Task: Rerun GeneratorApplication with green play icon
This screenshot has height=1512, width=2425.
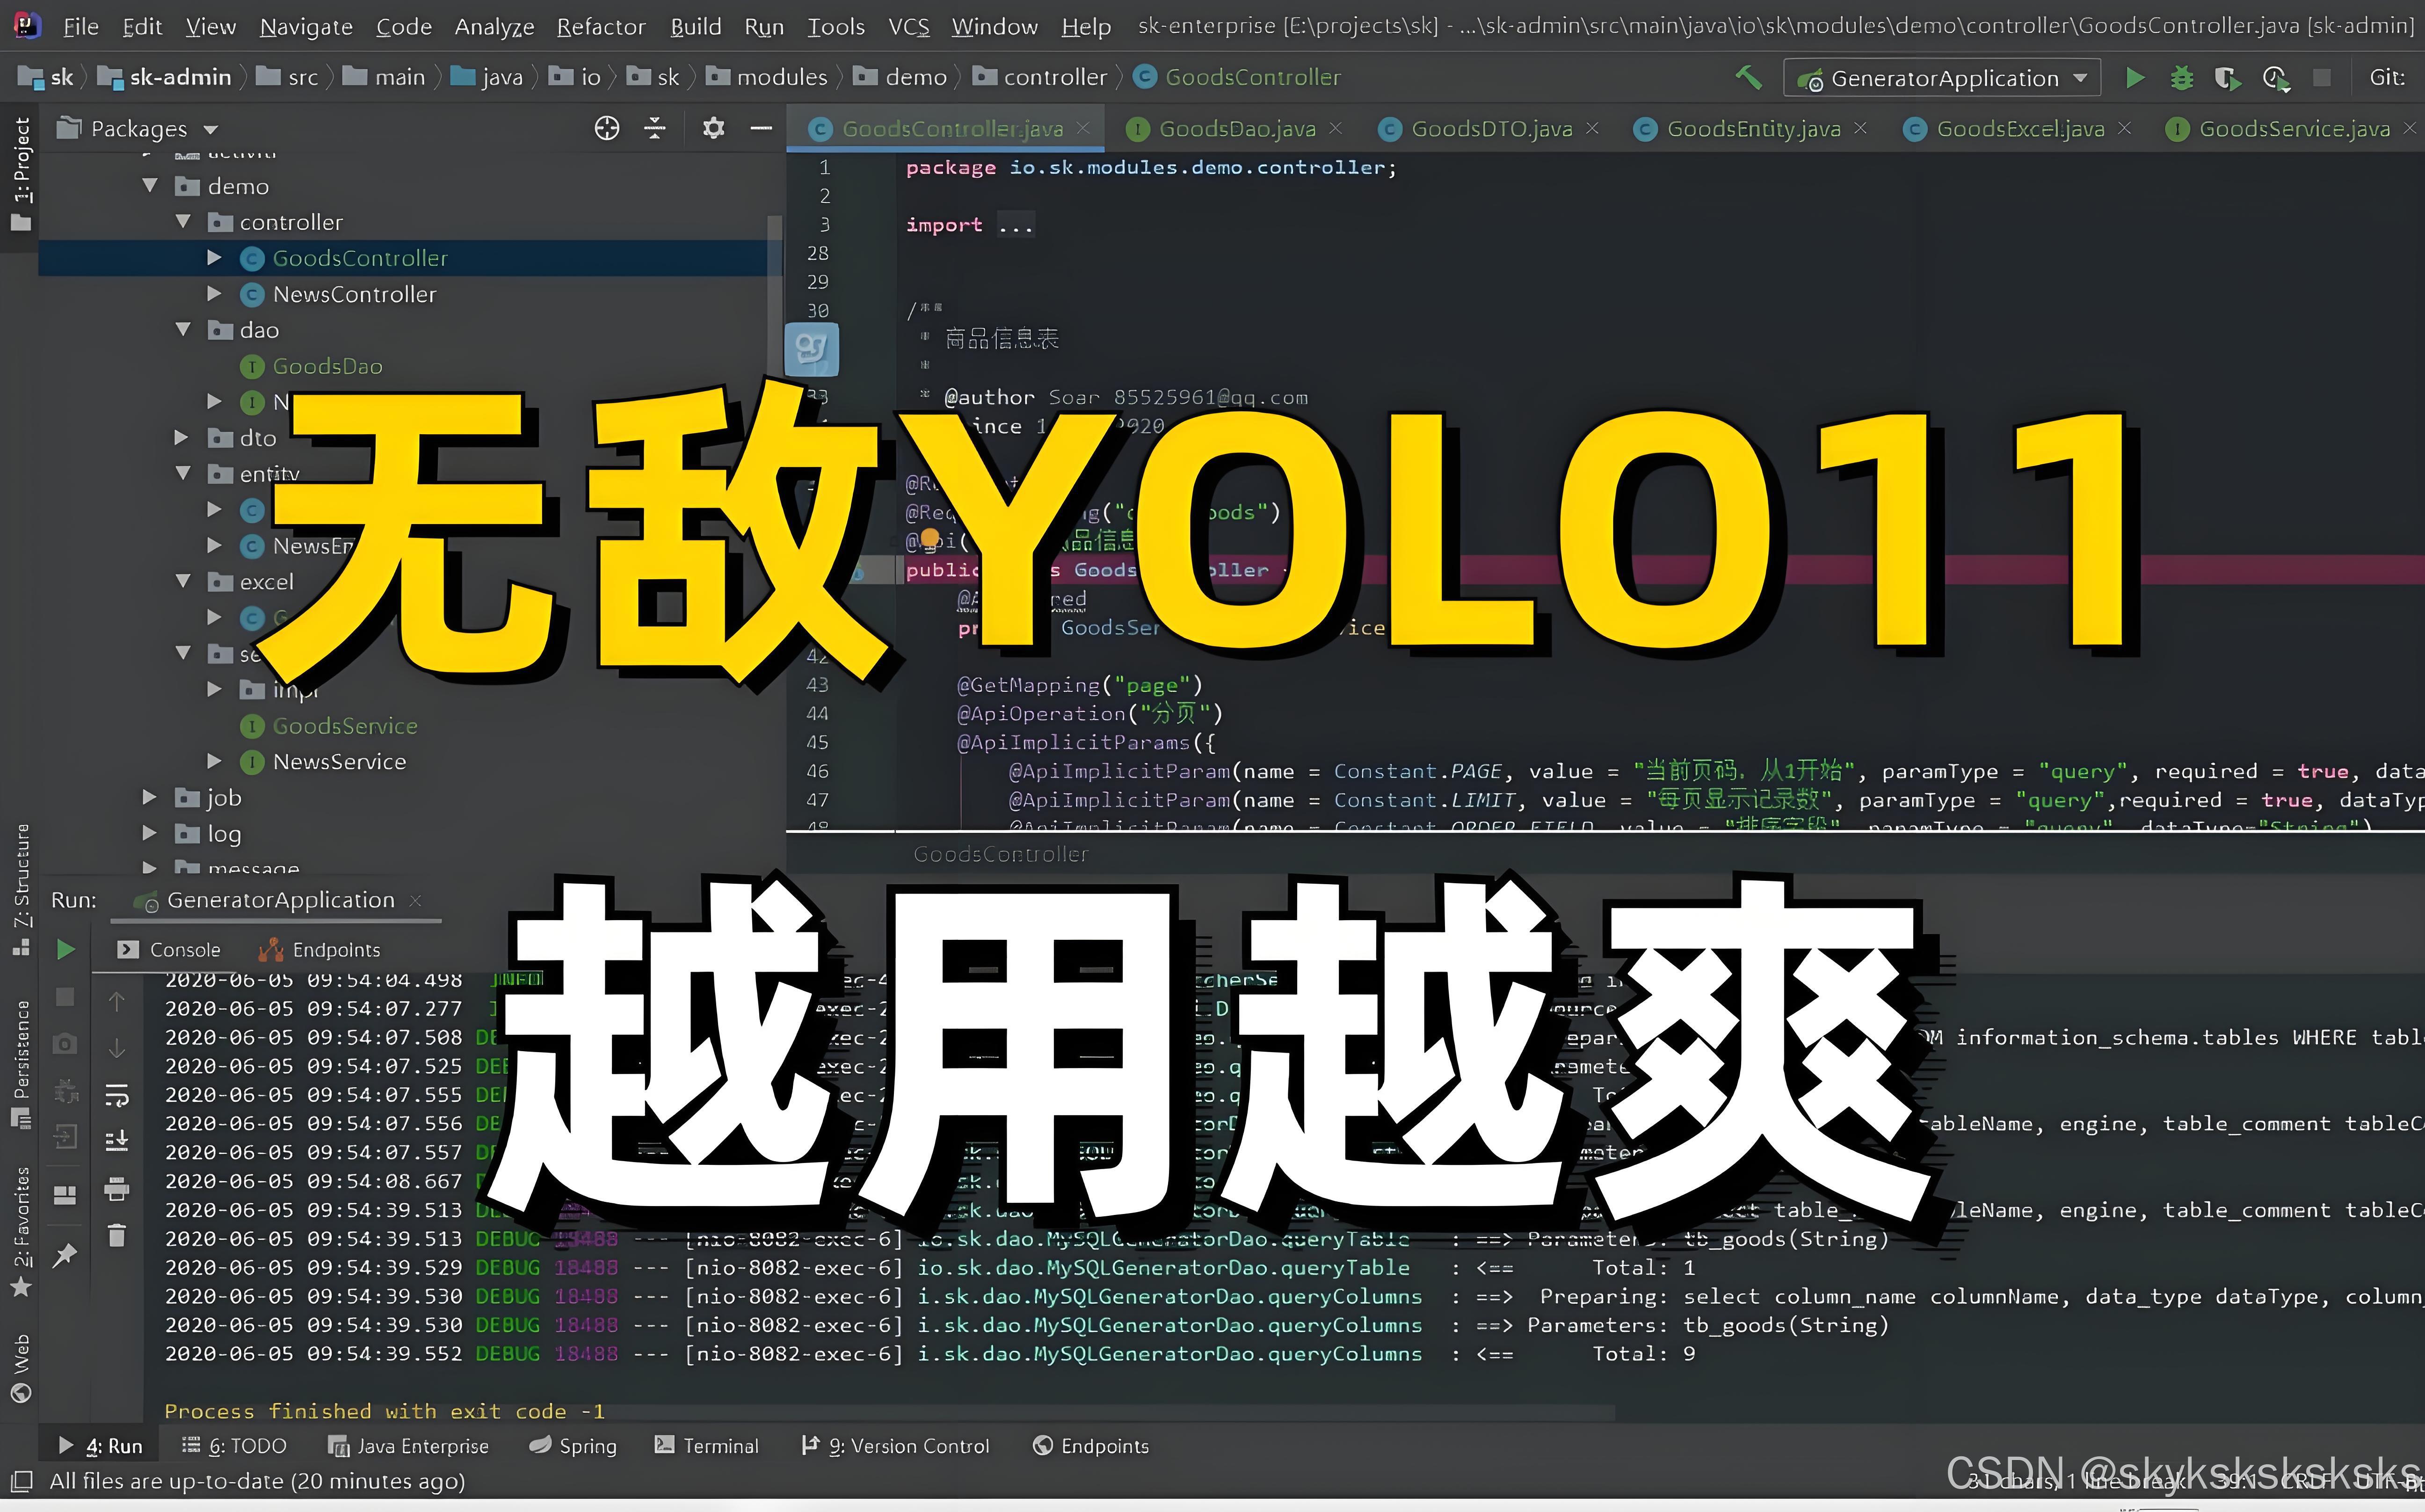Action: pos(66,949)
